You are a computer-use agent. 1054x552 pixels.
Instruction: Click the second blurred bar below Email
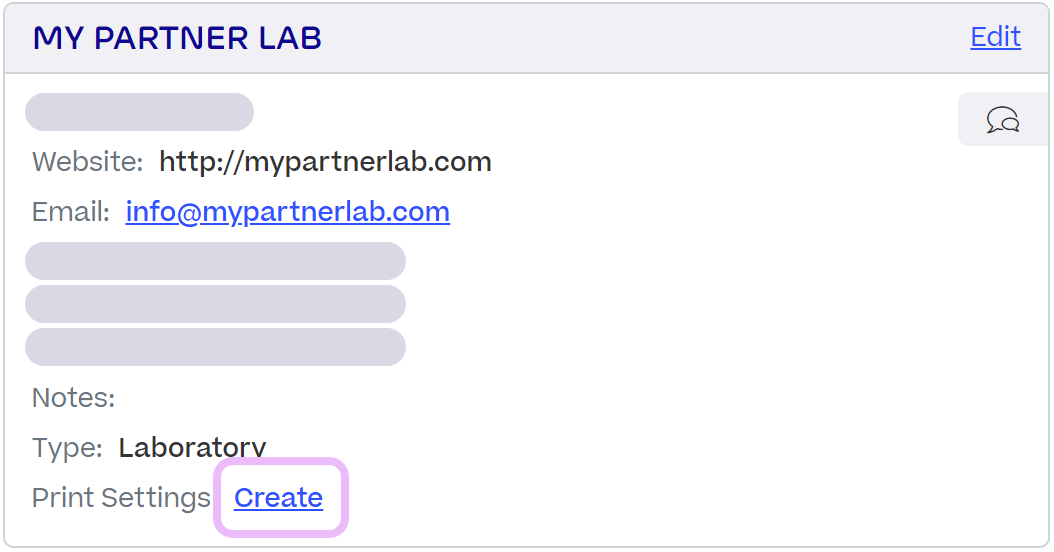point(215,304)
